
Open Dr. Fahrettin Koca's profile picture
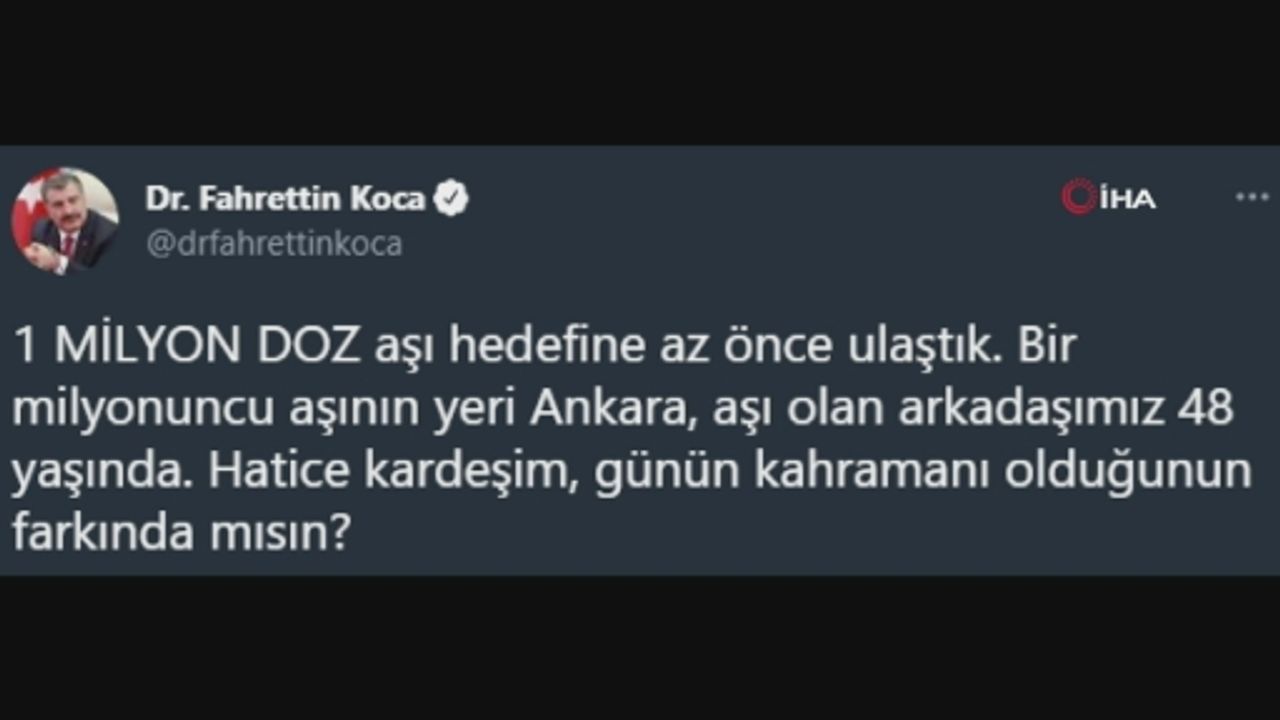click(65, 221)
